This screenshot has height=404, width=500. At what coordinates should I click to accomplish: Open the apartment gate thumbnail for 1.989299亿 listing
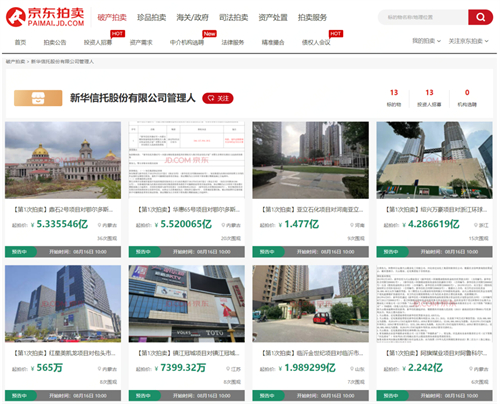tap(311, 304)
